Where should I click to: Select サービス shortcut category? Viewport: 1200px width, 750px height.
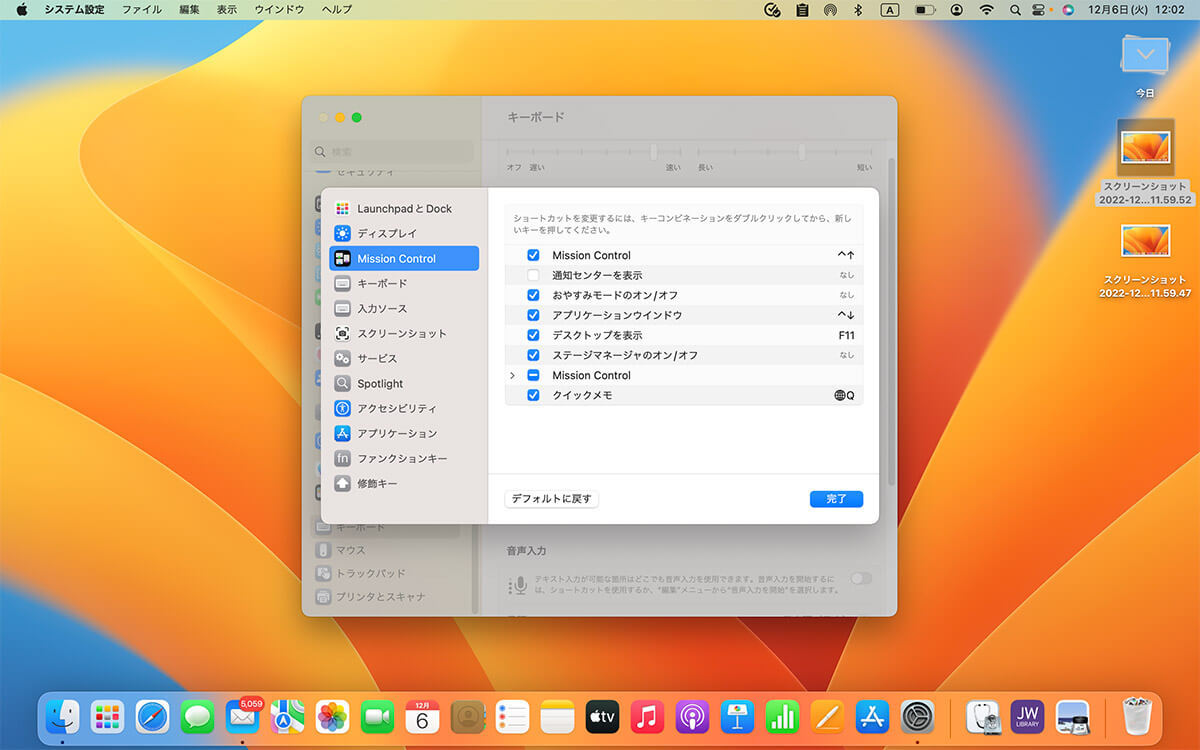[404, 359]
